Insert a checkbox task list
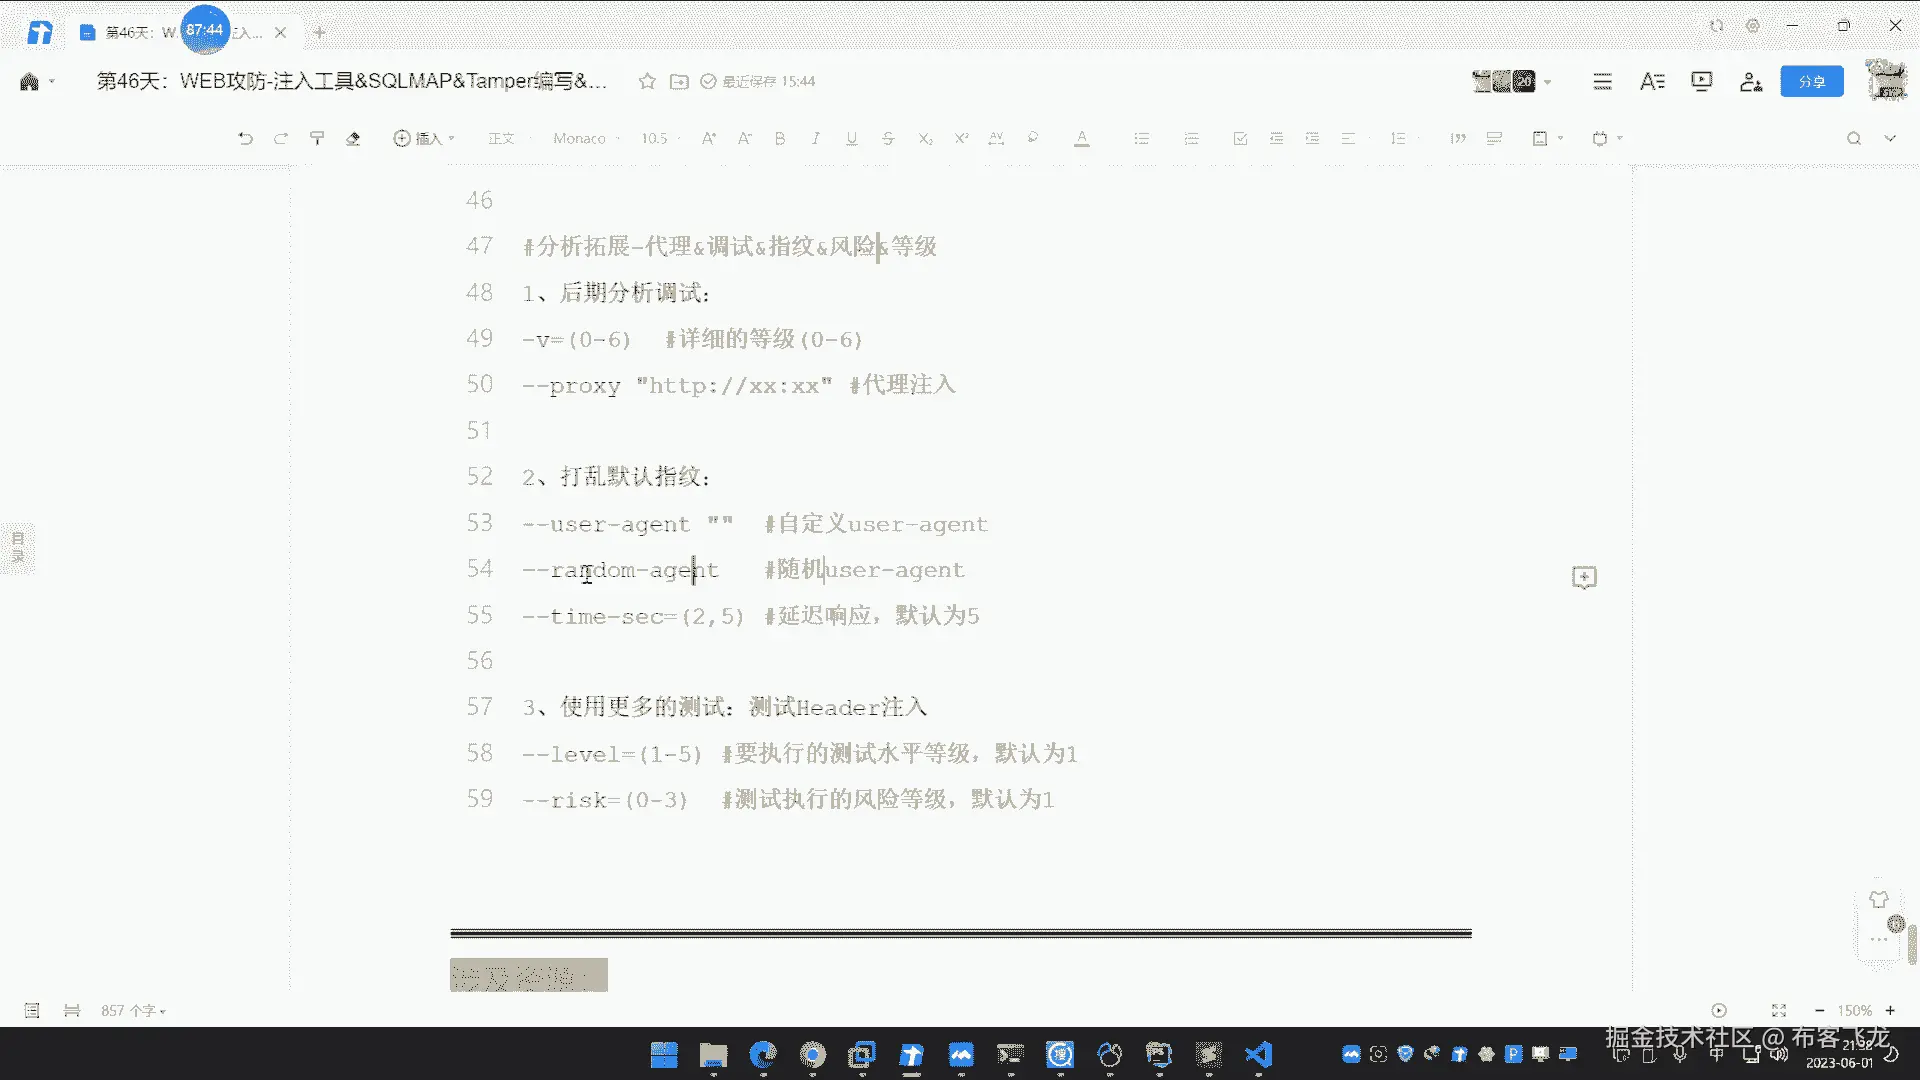The image size is (1920, 1080). click(1240, 139)
